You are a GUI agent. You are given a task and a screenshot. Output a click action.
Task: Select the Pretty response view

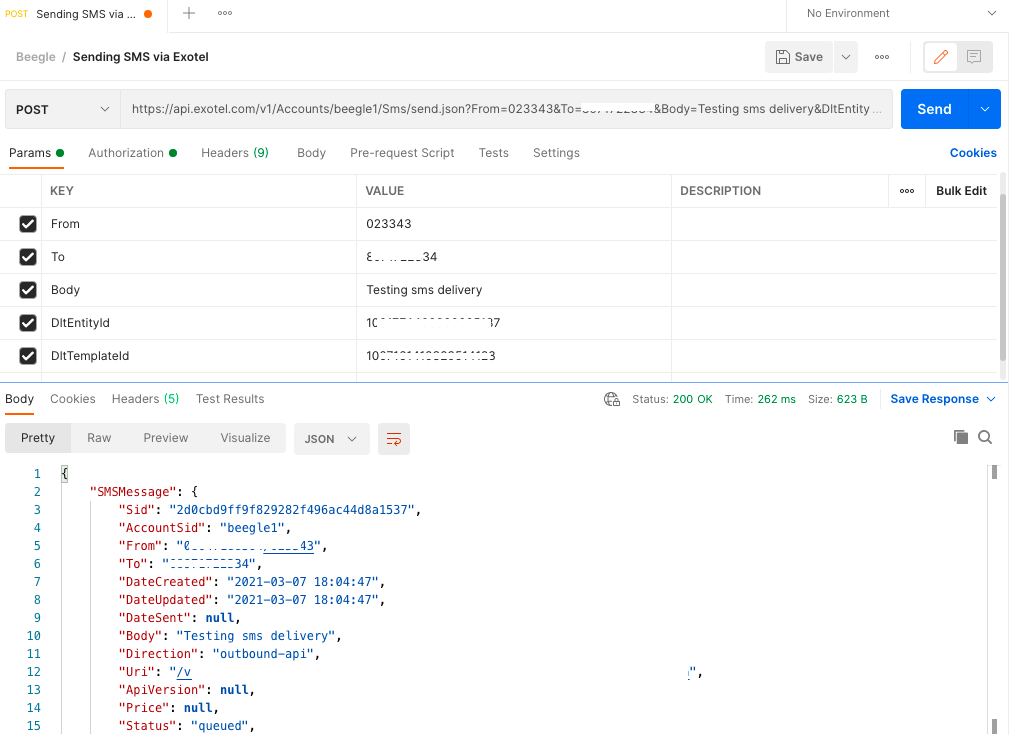click(x=38, y=438)
